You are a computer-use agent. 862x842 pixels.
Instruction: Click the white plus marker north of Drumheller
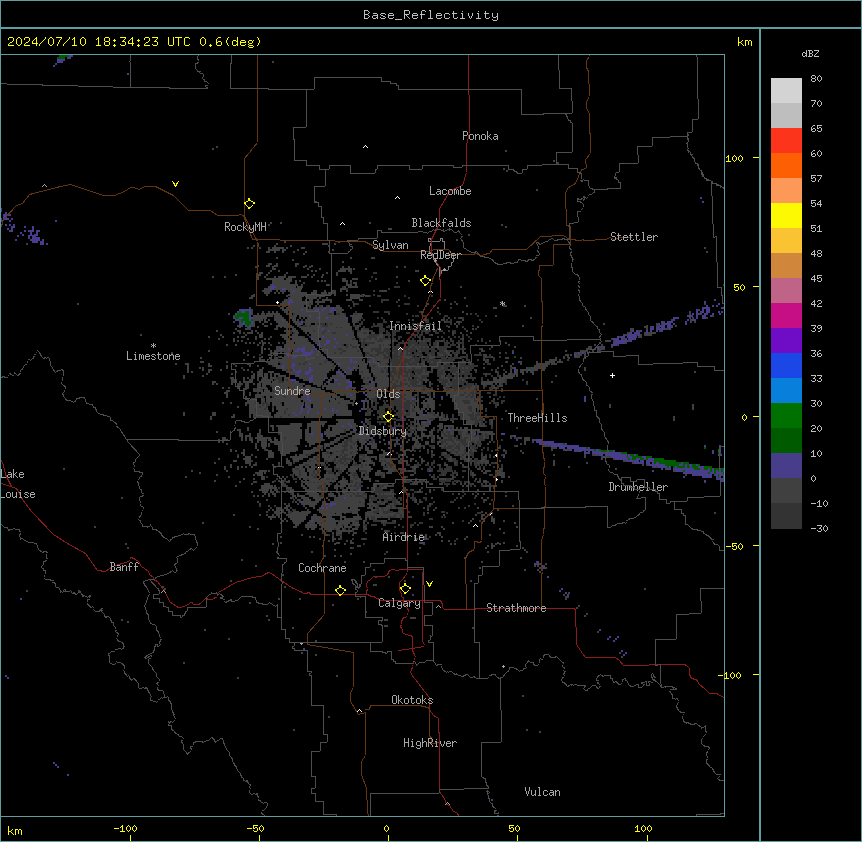(x=612, y=375)
